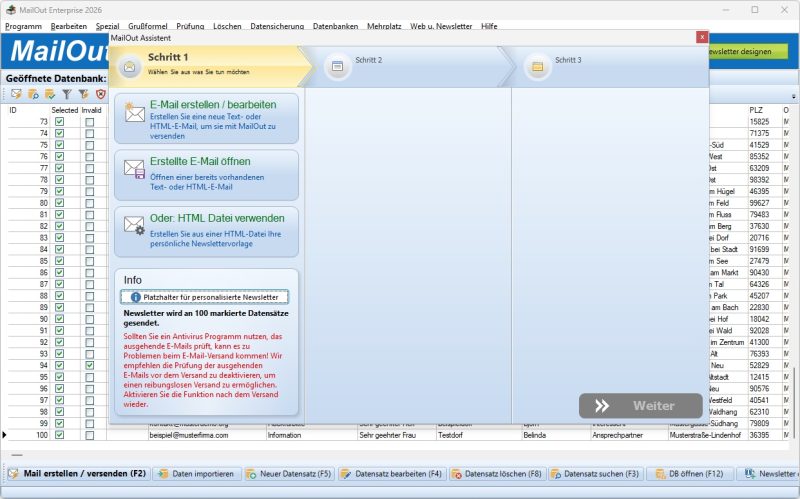Screen dimensions: 800x499
Task: Open the Mehrplatz menu
Action: [x=384, y=26]
